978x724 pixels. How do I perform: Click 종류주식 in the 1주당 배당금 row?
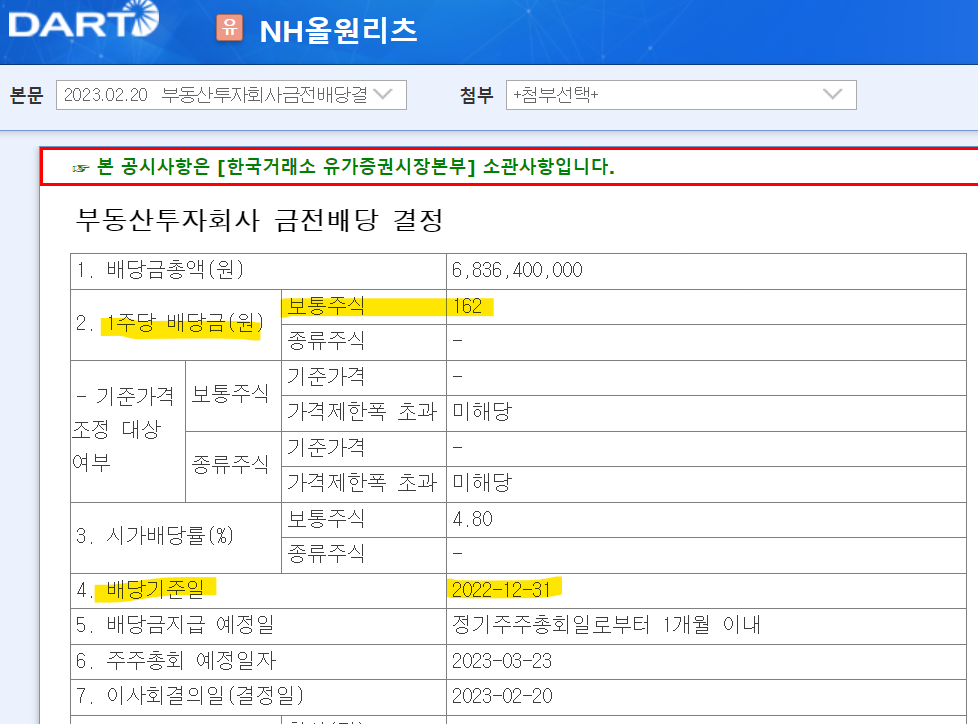(x=326, y=341)
